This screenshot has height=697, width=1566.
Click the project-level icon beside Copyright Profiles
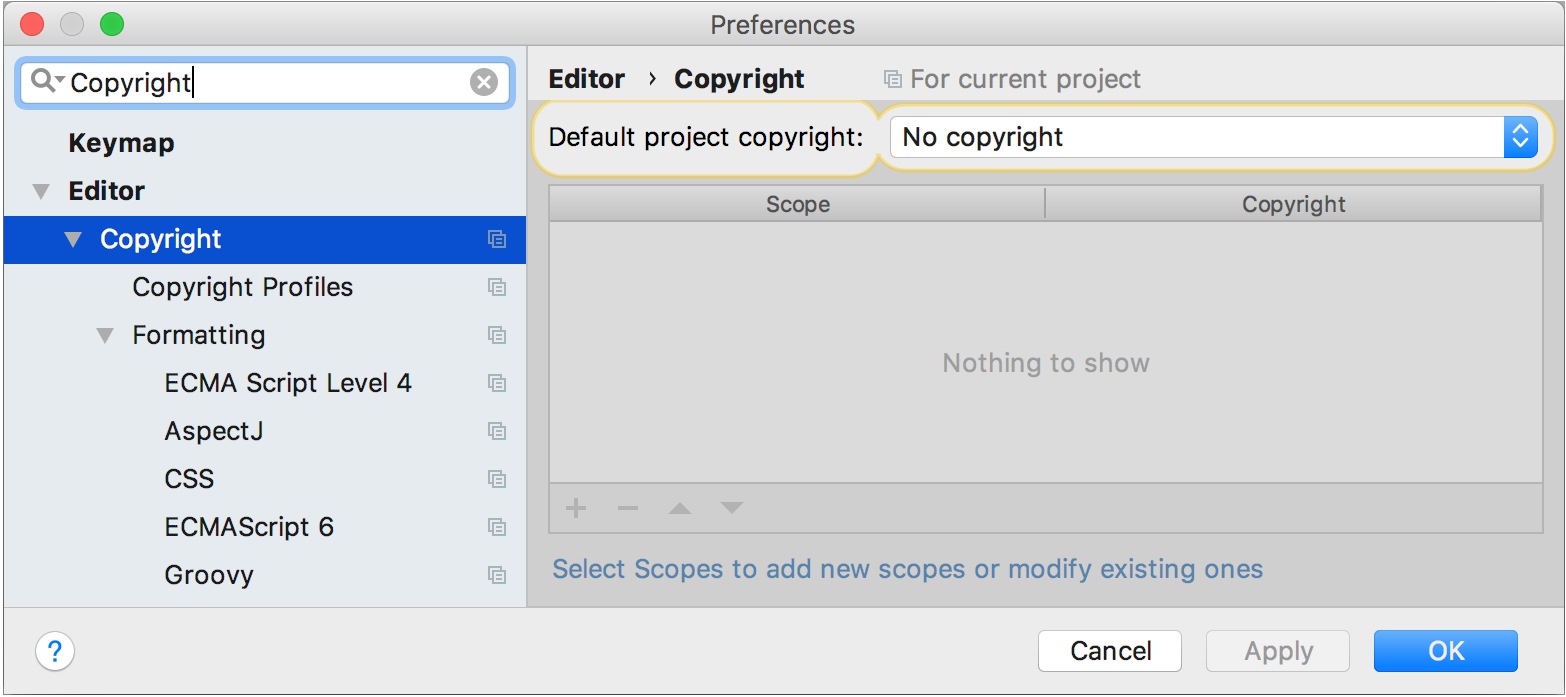tap(497, 287)
